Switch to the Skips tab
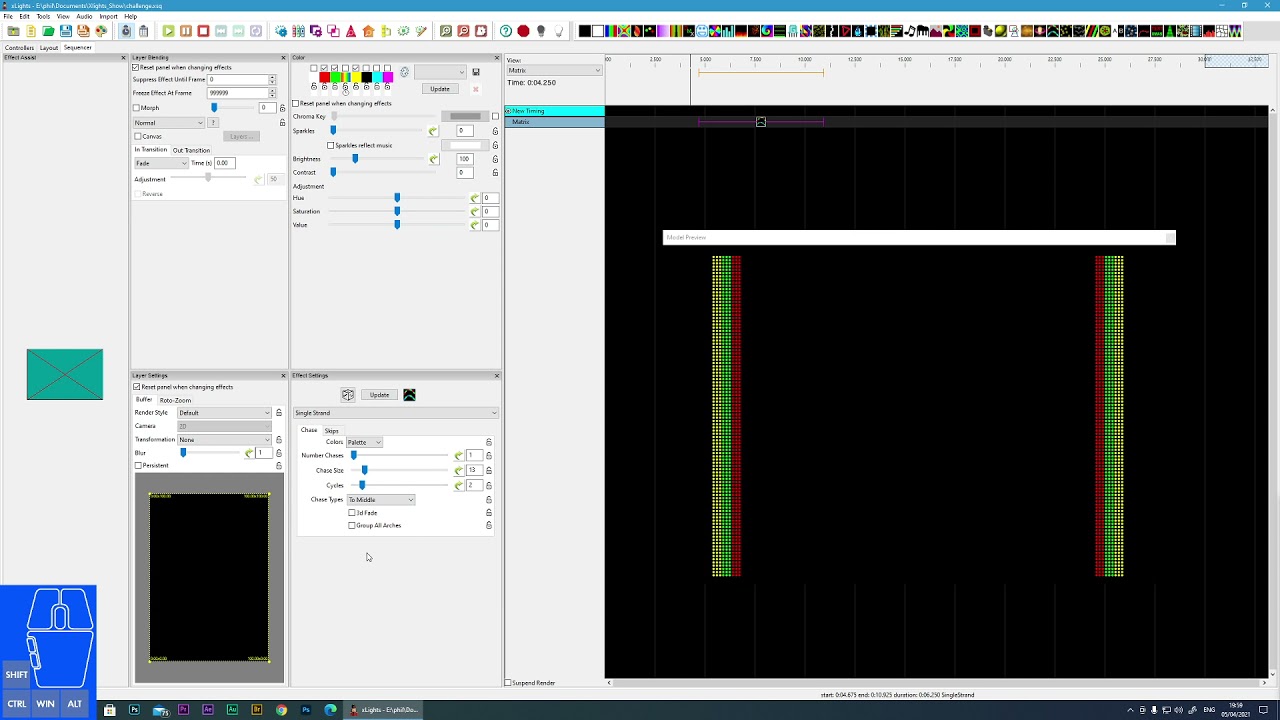Screen dimensions: 1280x720 (x=331, y=430)
